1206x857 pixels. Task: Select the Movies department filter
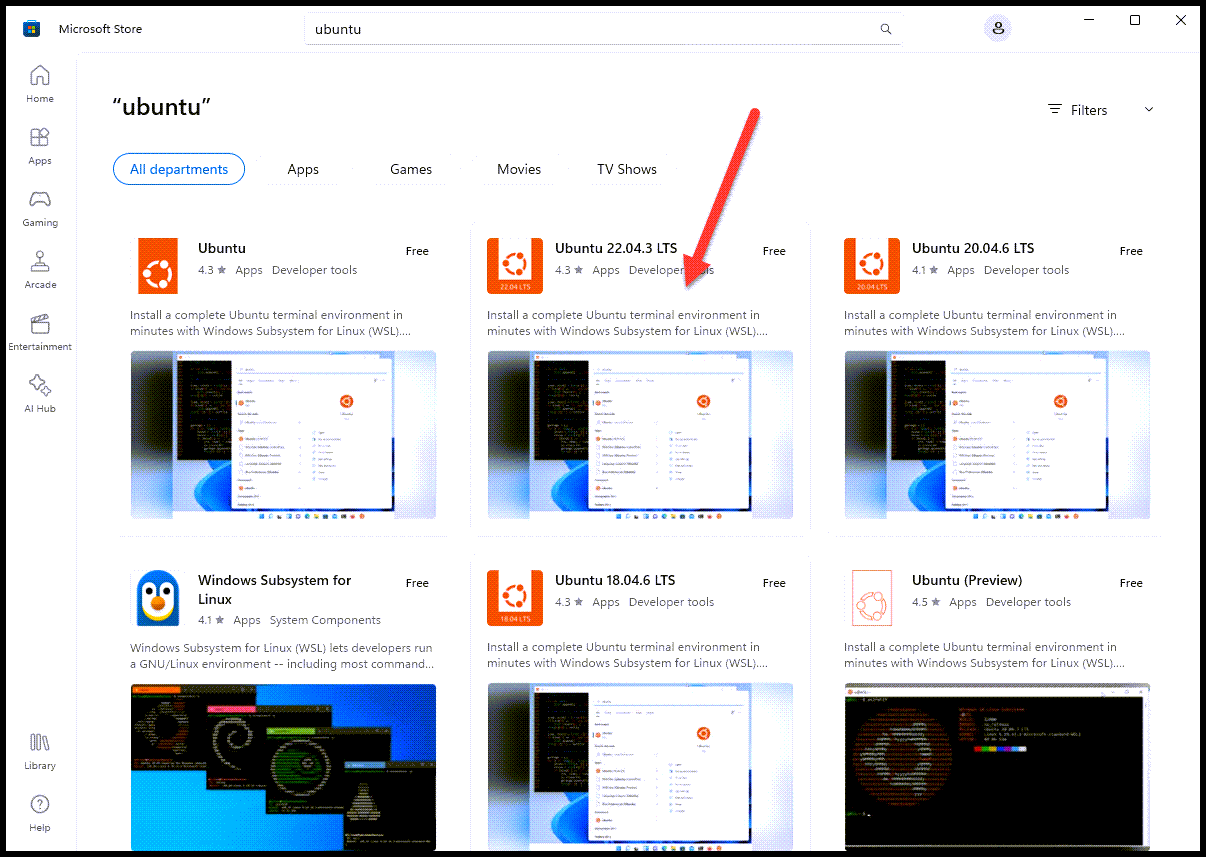coord(519,169)
